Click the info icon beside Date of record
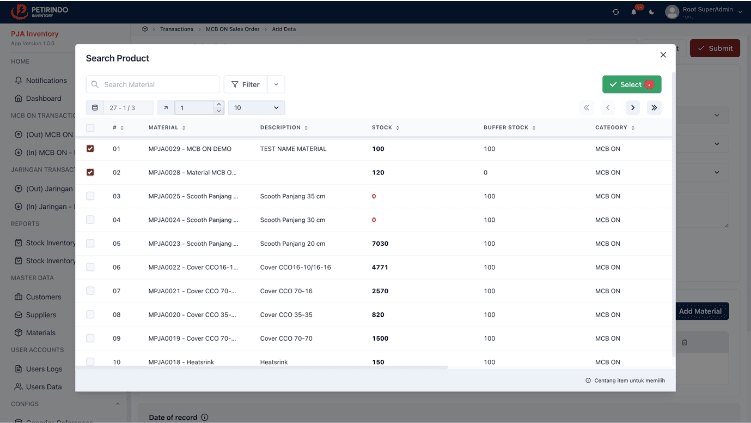This screenshot has width=751, height=423. point(205,417)
